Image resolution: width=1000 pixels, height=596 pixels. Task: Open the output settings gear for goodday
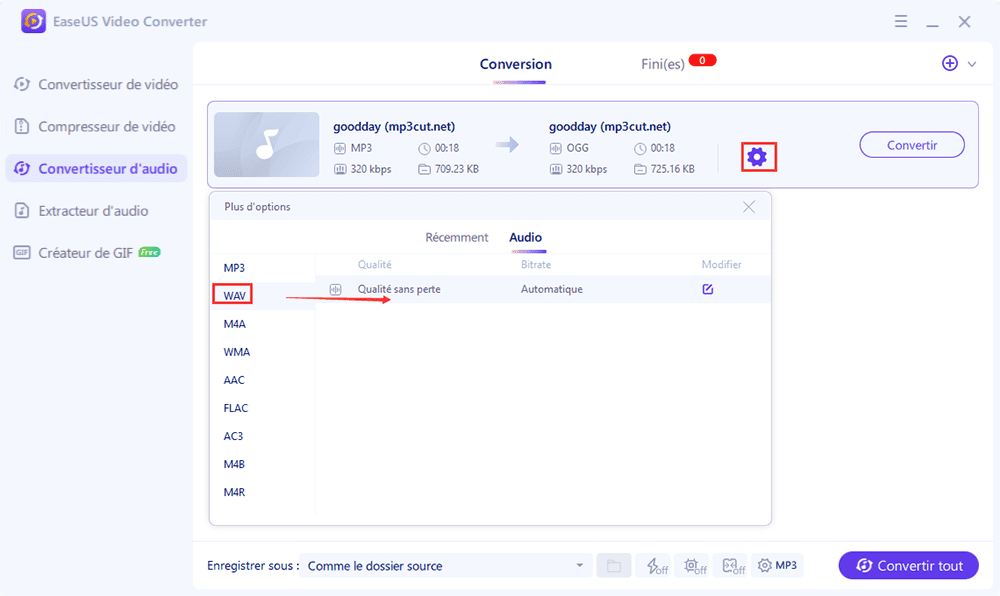(759, 156)
